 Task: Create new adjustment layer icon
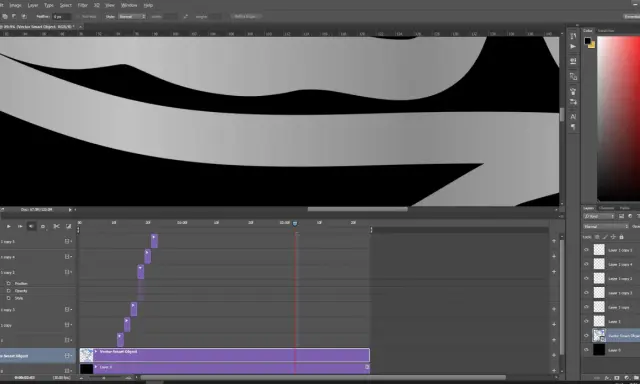(627, 378)
